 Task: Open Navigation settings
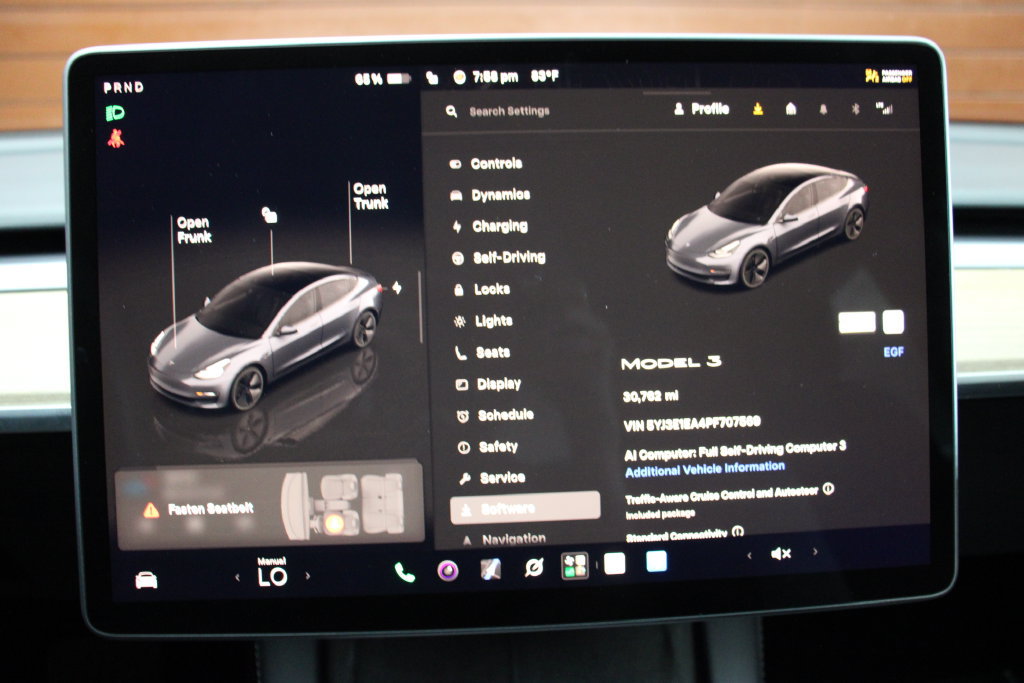point(504,539)
